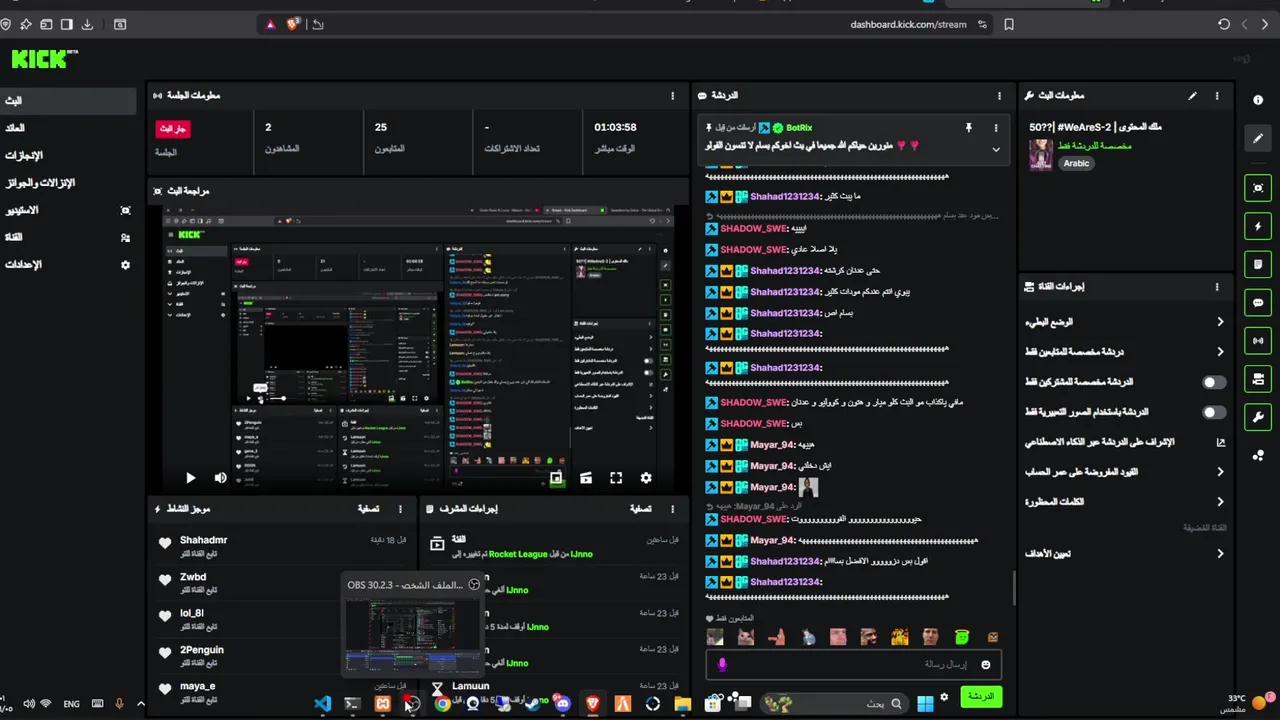Click the image posted by Mayar_94

pyautogui.click(x=808, y=487)
